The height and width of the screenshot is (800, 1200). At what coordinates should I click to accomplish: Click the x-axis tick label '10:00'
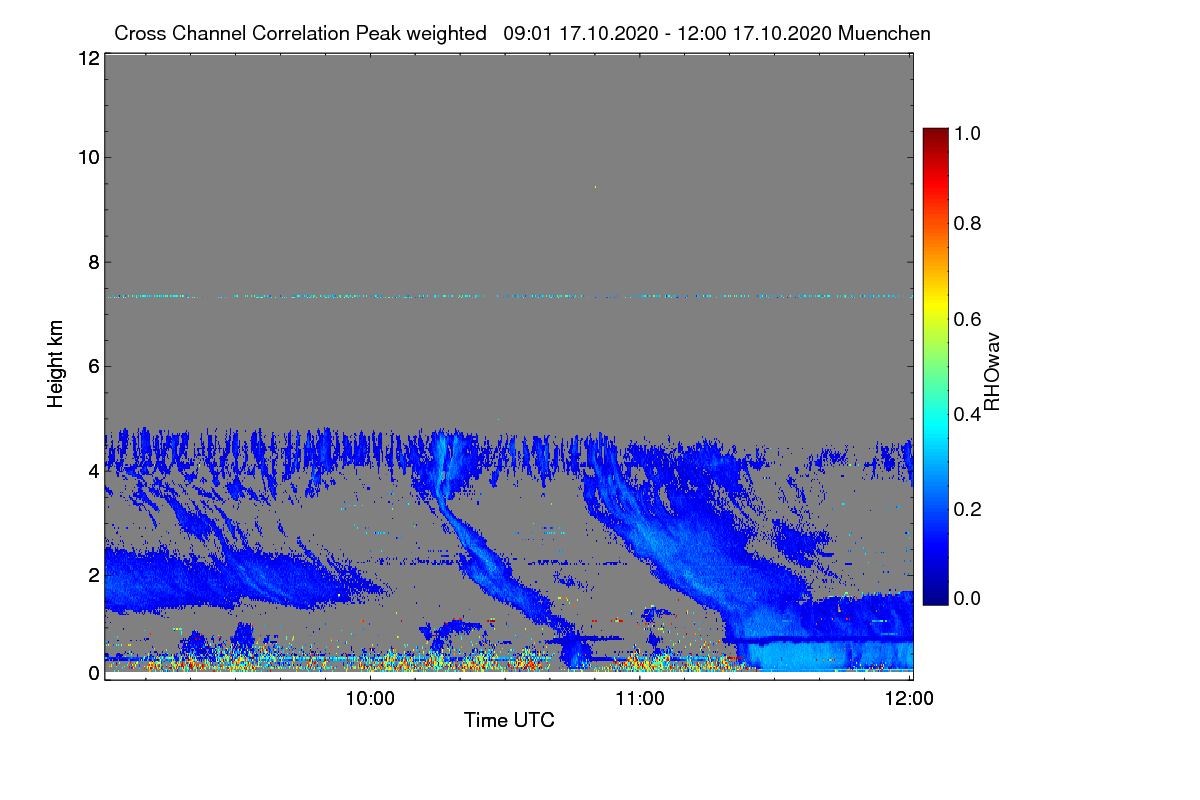pos(370,698)
